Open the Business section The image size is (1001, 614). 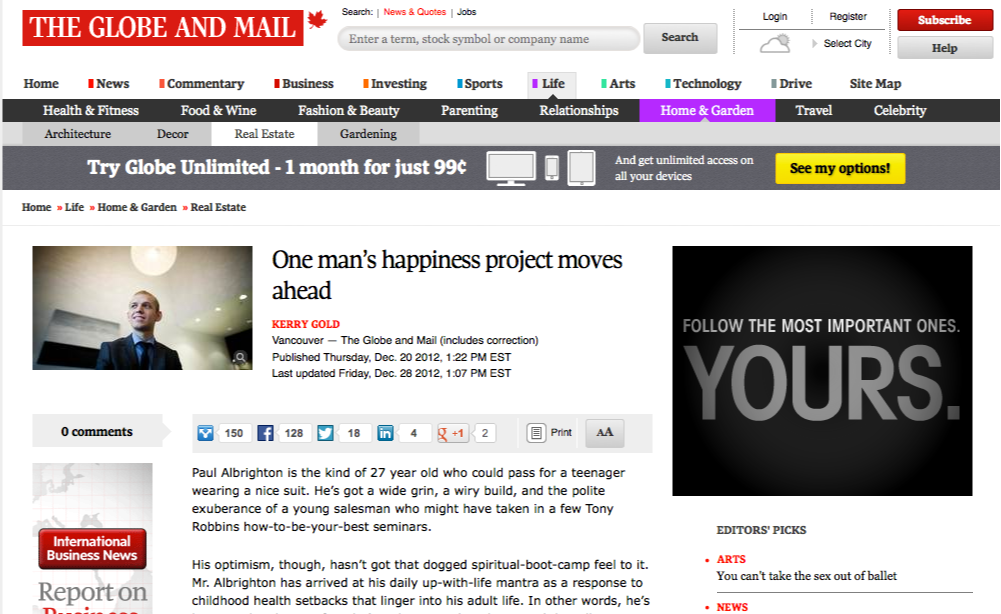[x=304, y=84]
